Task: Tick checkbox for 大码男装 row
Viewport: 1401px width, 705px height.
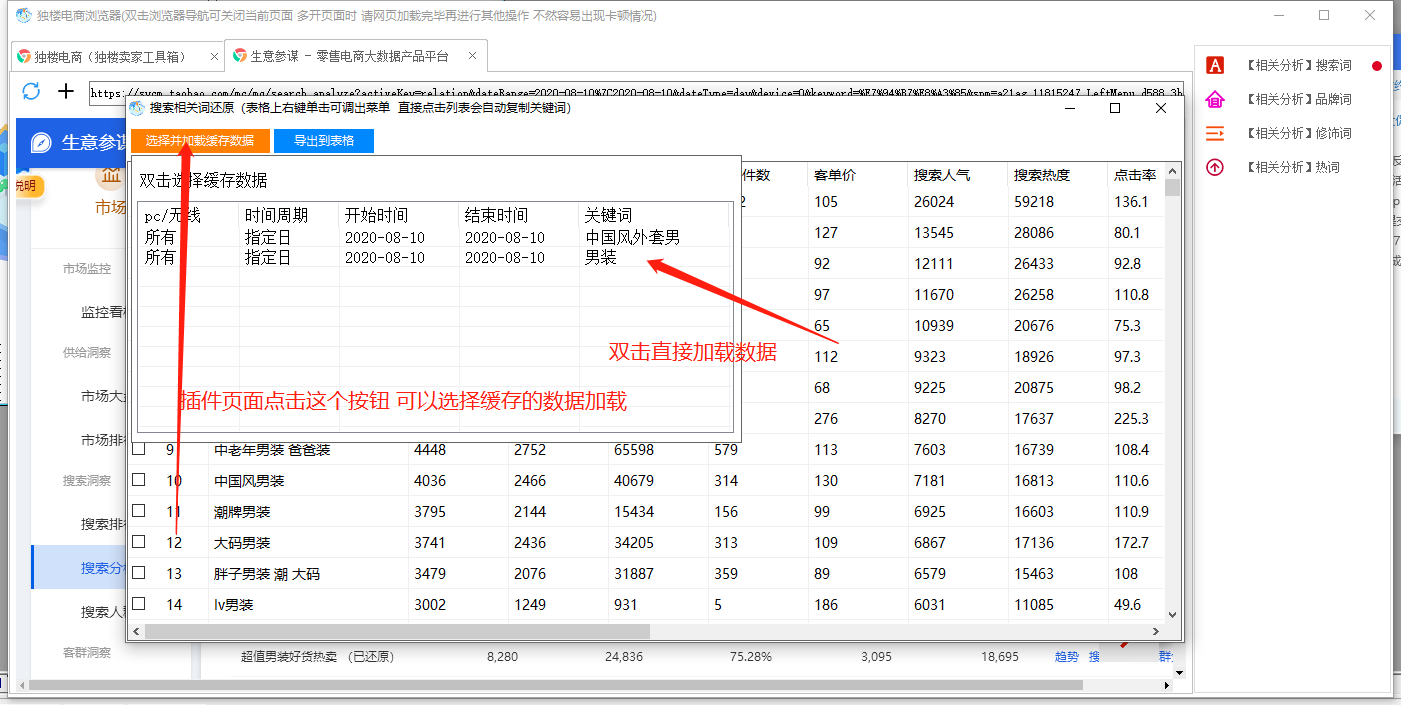Action: coord(139,542)
